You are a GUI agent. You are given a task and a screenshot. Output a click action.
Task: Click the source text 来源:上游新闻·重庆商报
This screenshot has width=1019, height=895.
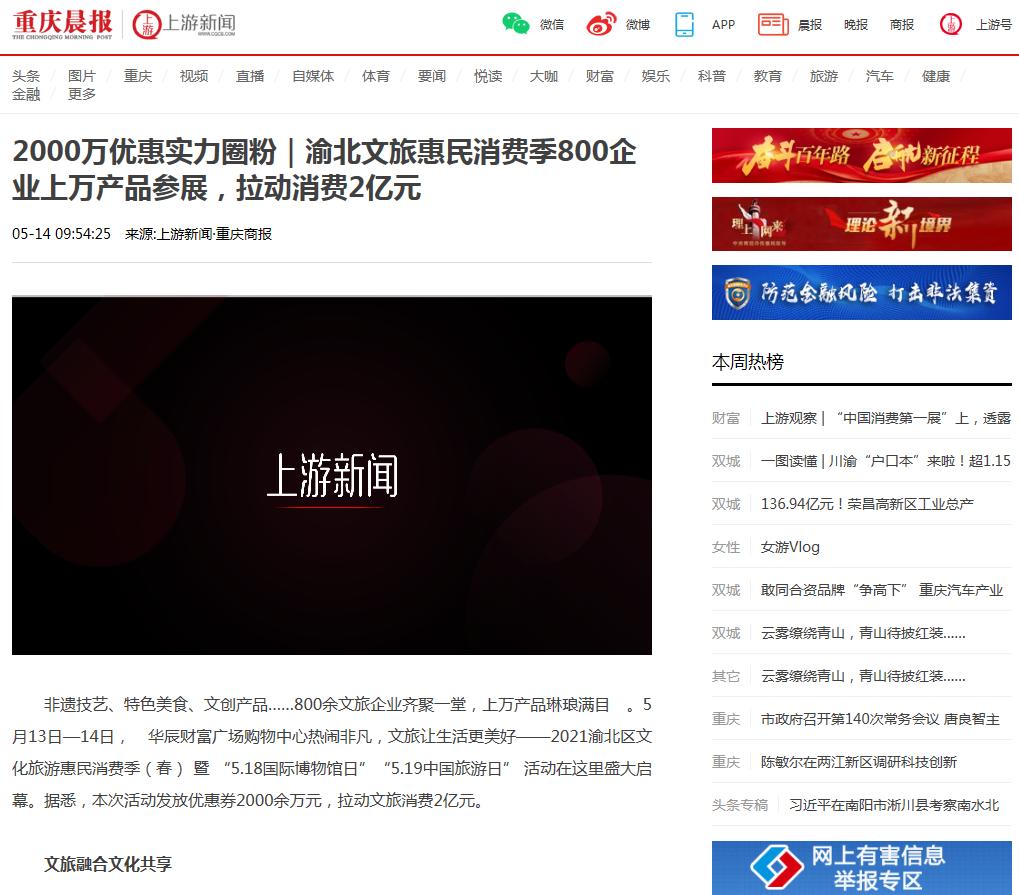point(198,234)
